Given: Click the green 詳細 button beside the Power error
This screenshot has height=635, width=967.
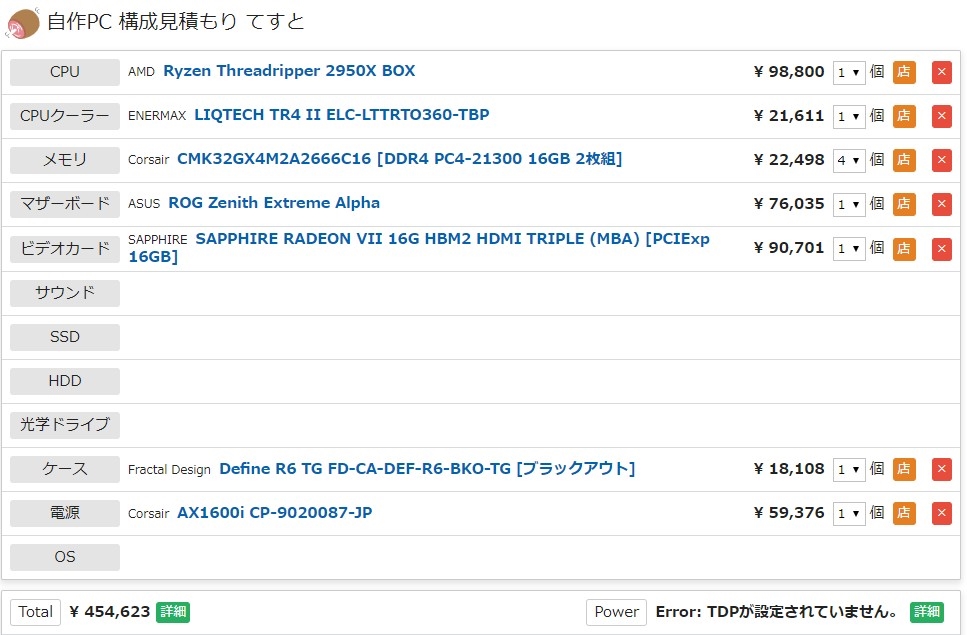Looking at the screenshot, I should [x=926, y=612].
